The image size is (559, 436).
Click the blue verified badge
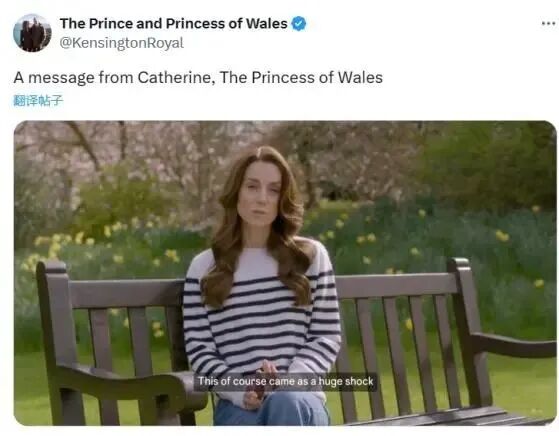pyautogui.click(x=298, y=24)
